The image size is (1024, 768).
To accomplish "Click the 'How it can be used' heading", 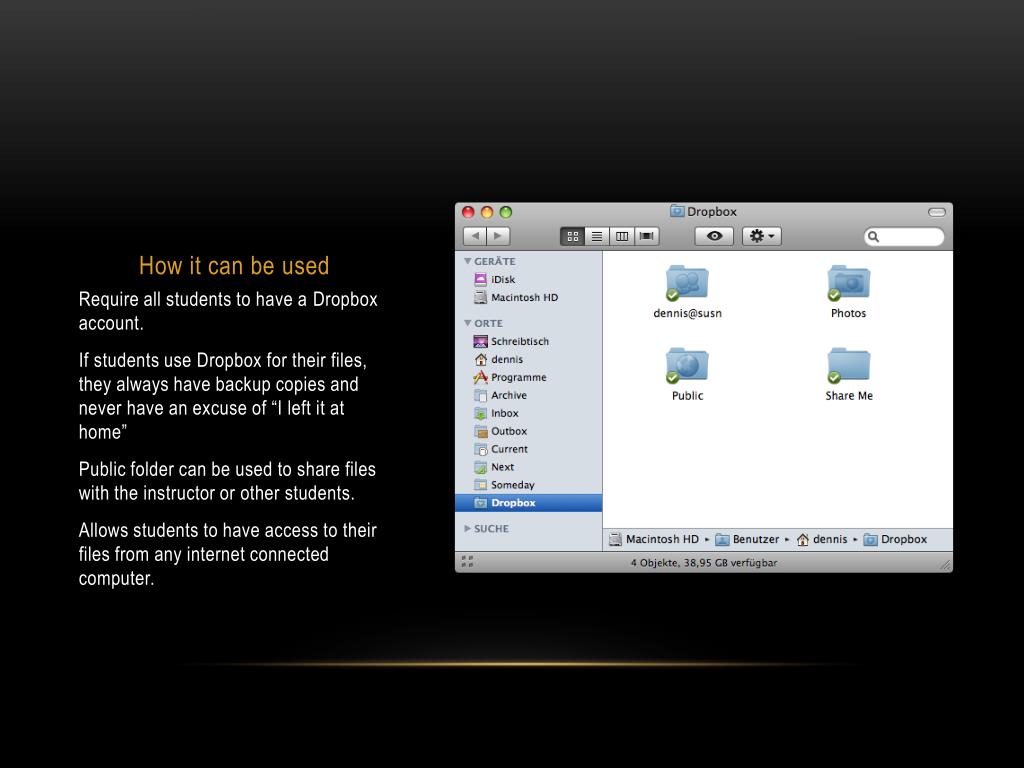I will [x=234, y=266].
